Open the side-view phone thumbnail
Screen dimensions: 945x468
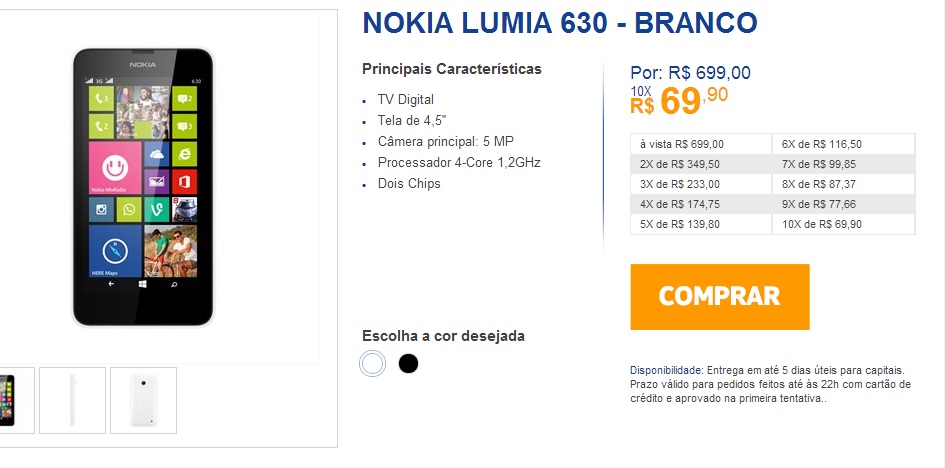[72, 400]
